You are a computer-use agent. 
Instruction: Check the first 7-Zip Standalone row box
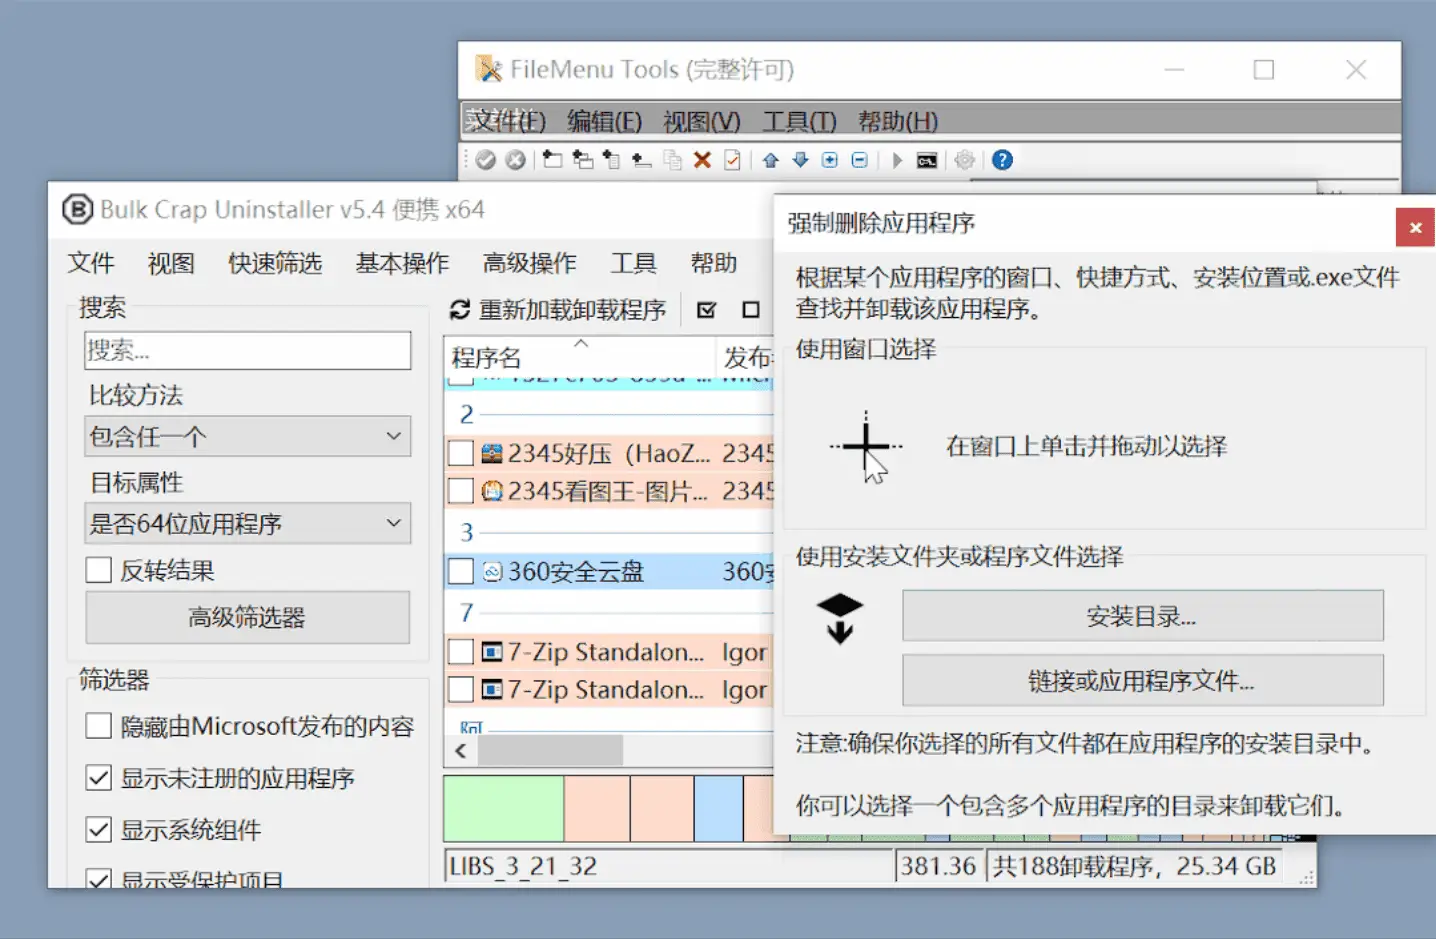460,652
